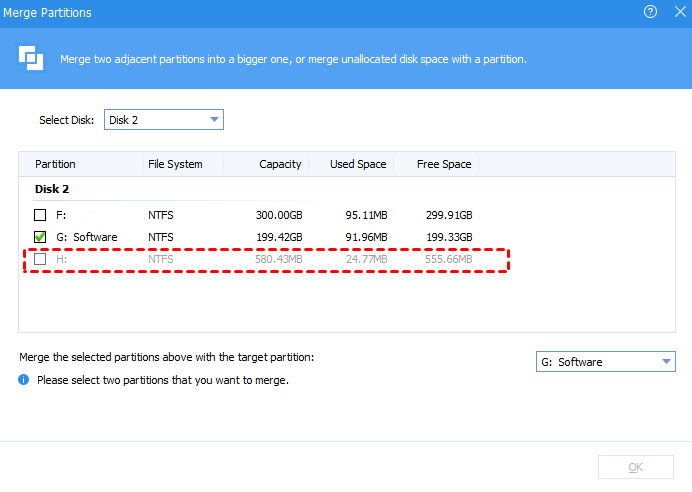Viewport: 692px width, 492px height.
Task: Open the Select Disk dropdown showing Disk 2
Action: [164, 120]
